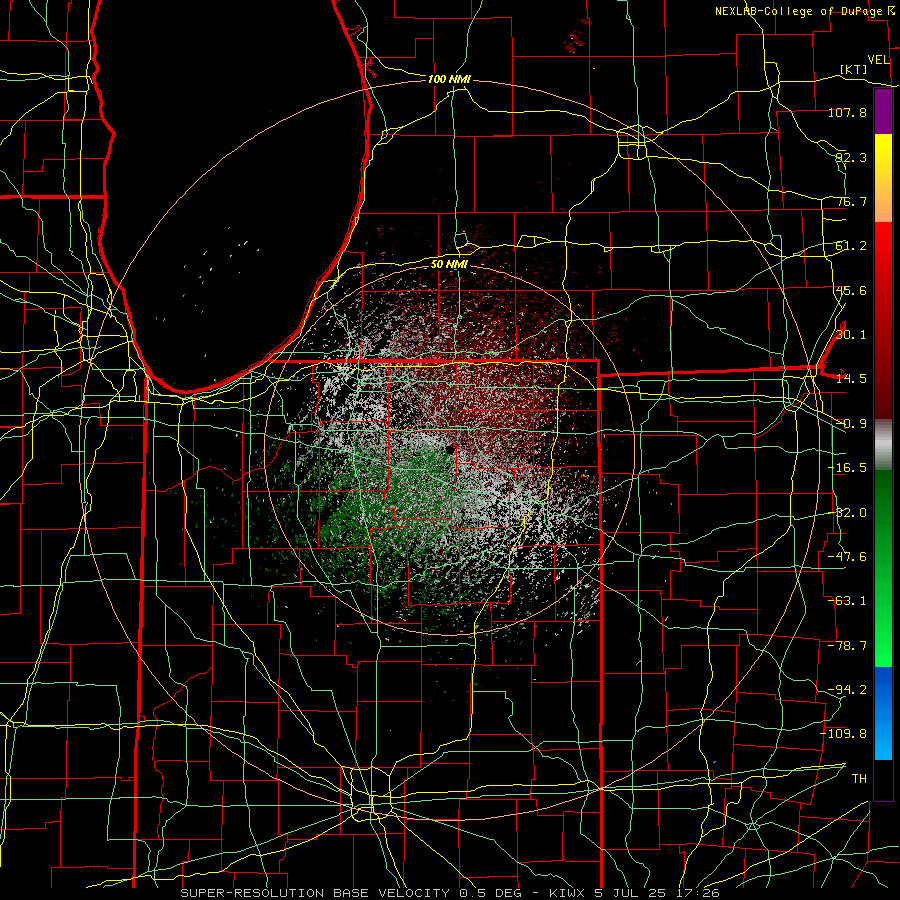Select the -78.7 velocity scale value
This screenshot has width=900, height=900.
click(x=847, y=646)
